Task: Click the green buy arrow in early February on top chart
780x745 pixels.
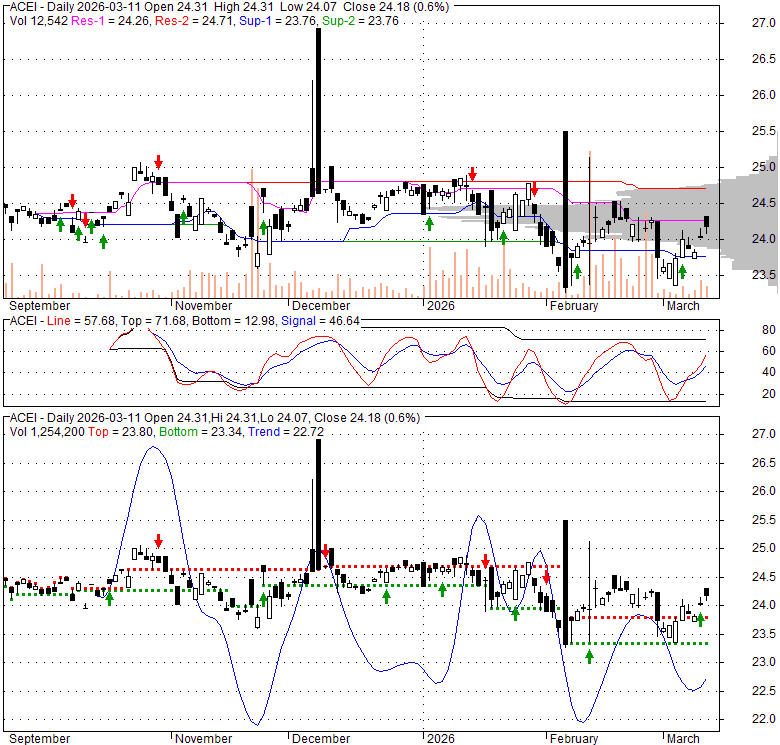Action: pos(577,271)
